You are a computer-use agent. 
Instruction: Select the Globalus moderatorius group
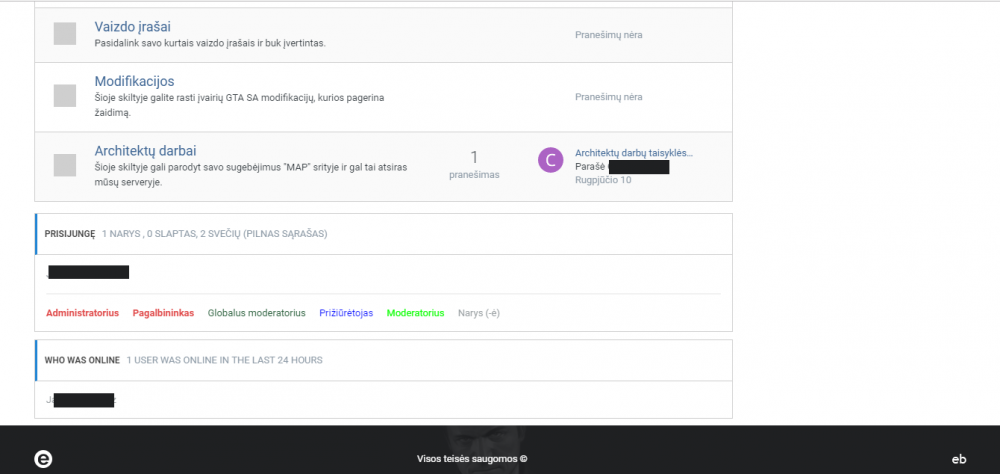[x=256, y=313]
